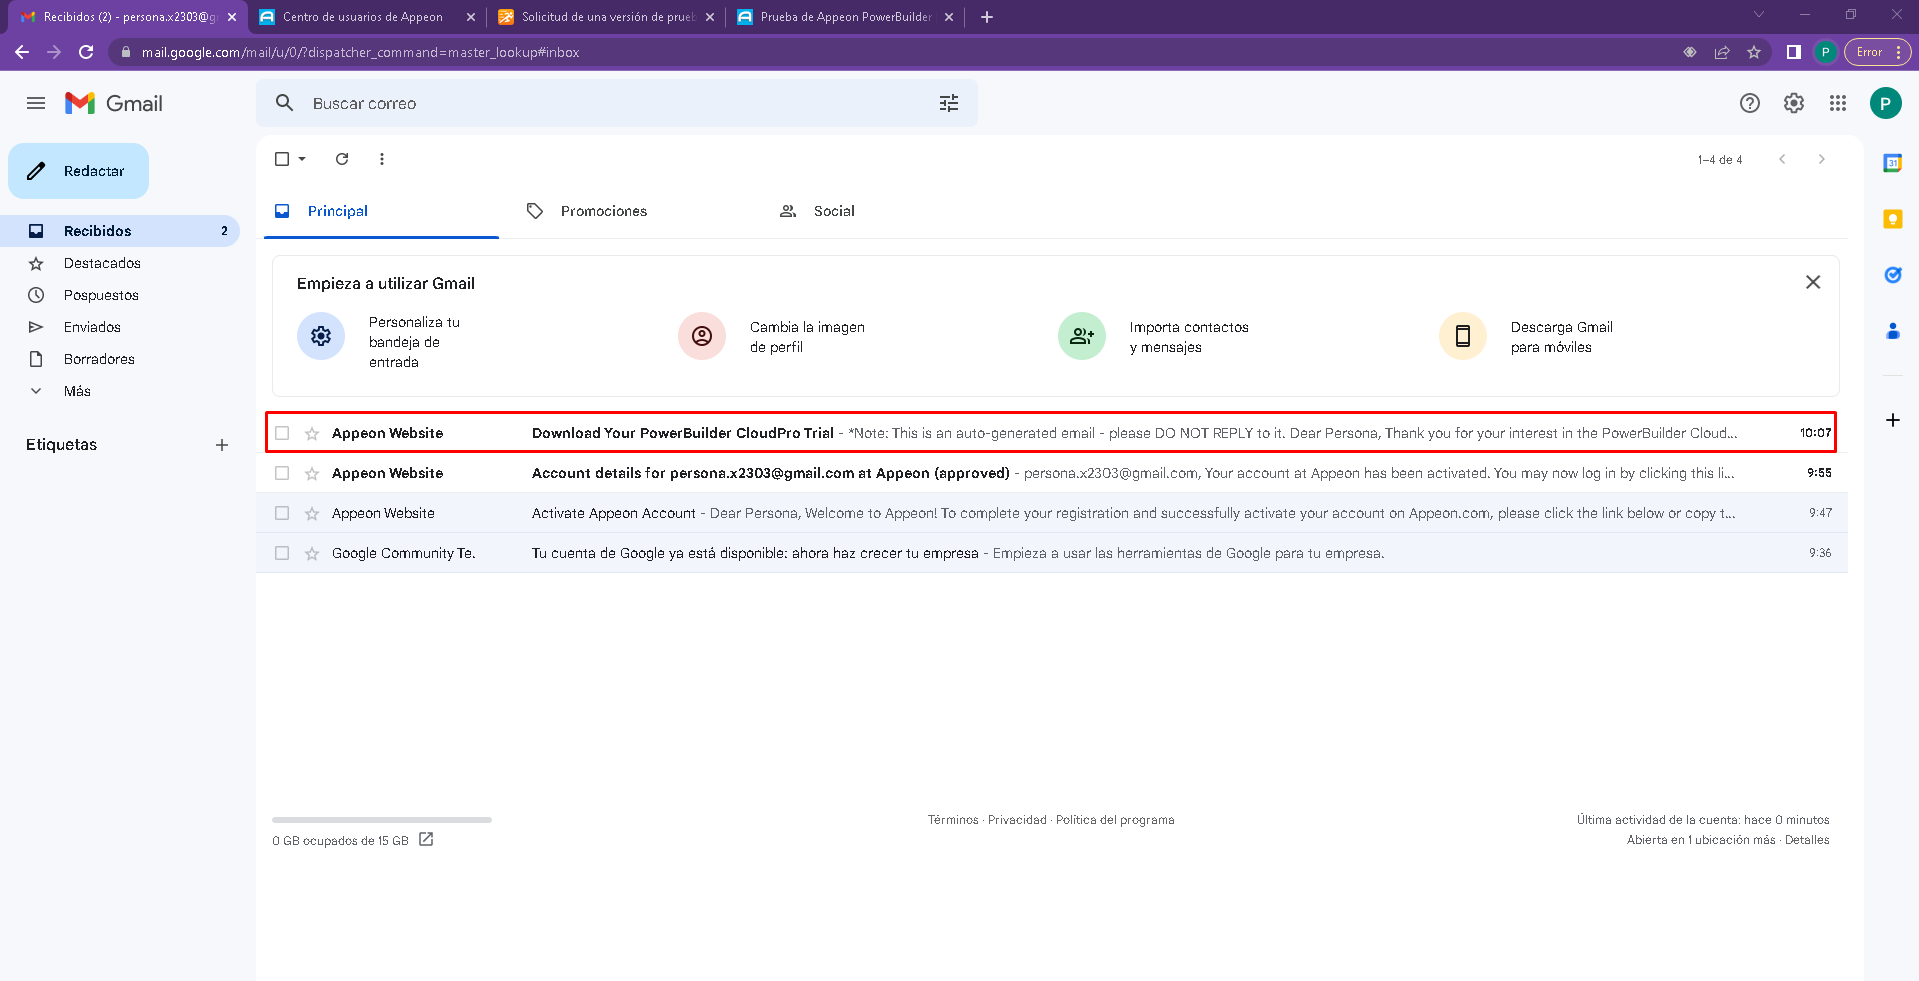
Task: Refresh the inbox message list
Action: click(342, 159)
